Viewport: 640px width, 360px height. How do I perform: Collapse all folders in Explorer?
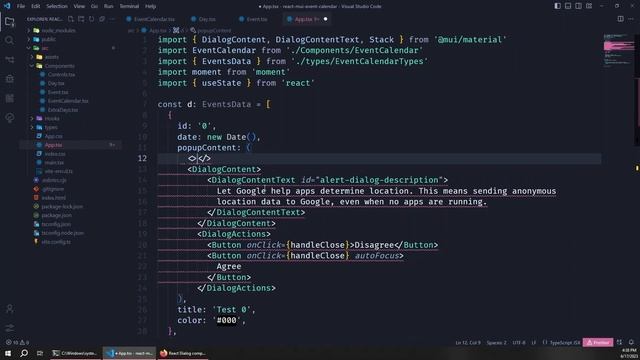tap(102, 19)
